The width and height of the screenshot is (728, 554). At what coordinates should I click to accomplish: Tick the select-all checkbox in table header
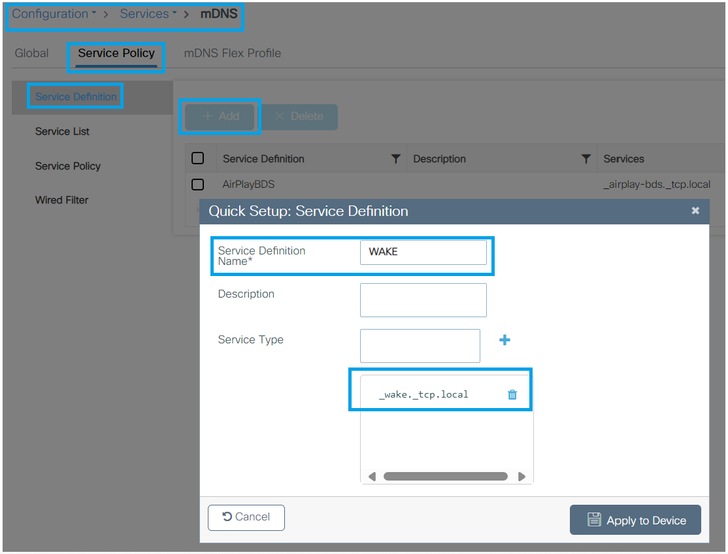[198, 158]
